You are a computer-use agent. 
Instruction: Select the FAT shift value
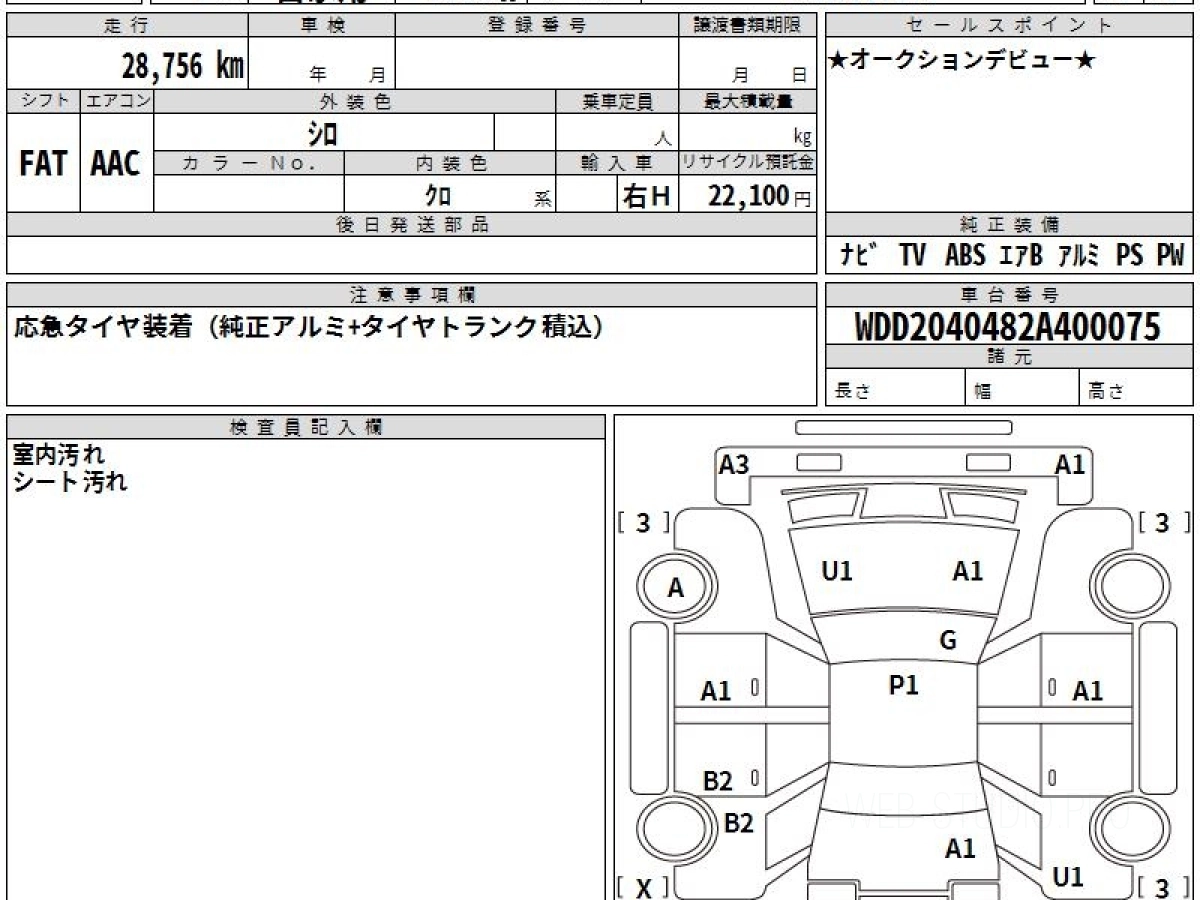point(43,163)
